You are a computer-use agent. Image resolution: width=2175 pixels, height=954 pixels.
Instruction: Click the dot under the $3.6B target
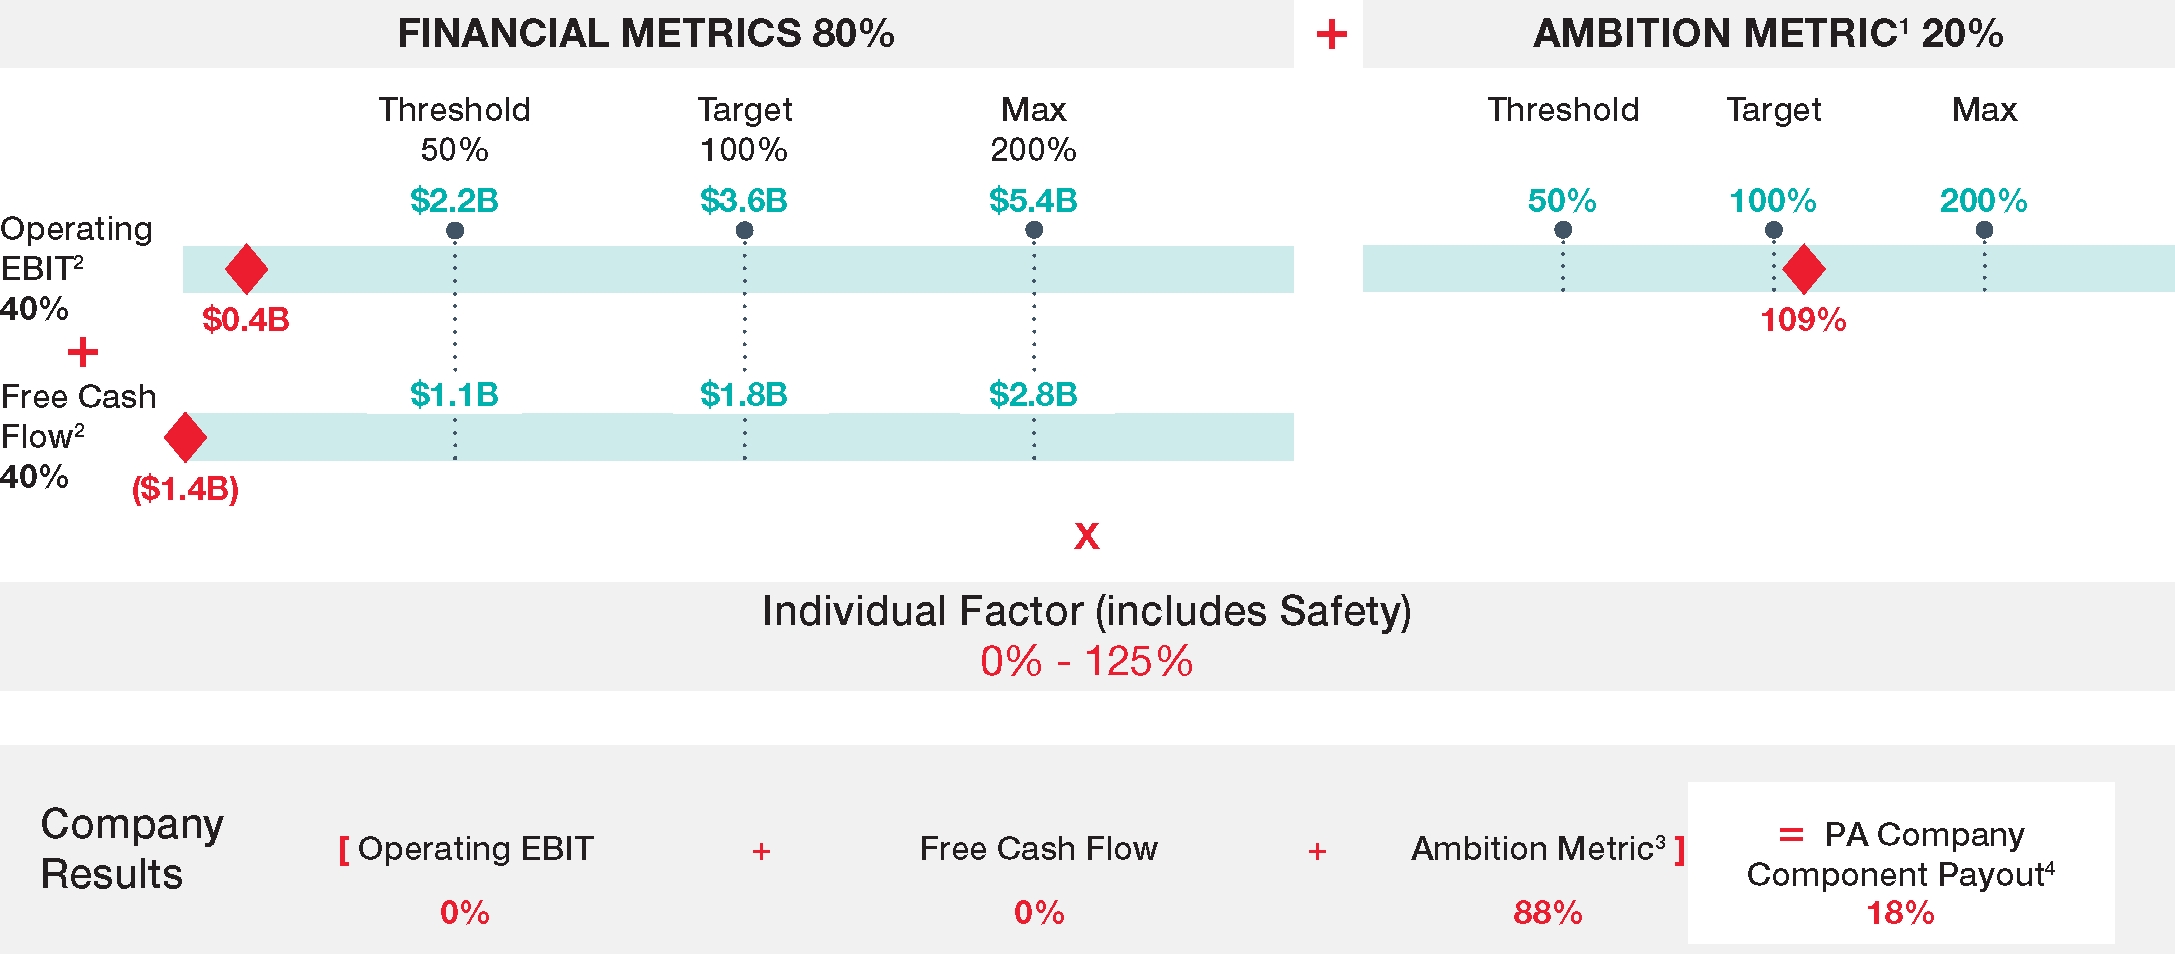coord(744,231)
